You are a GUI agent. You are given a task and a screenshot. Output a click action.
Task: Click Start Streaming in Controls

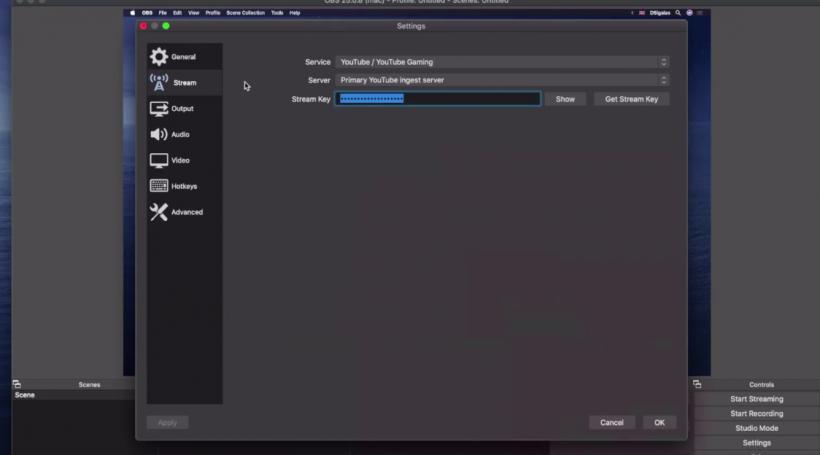tap(756, 399)
